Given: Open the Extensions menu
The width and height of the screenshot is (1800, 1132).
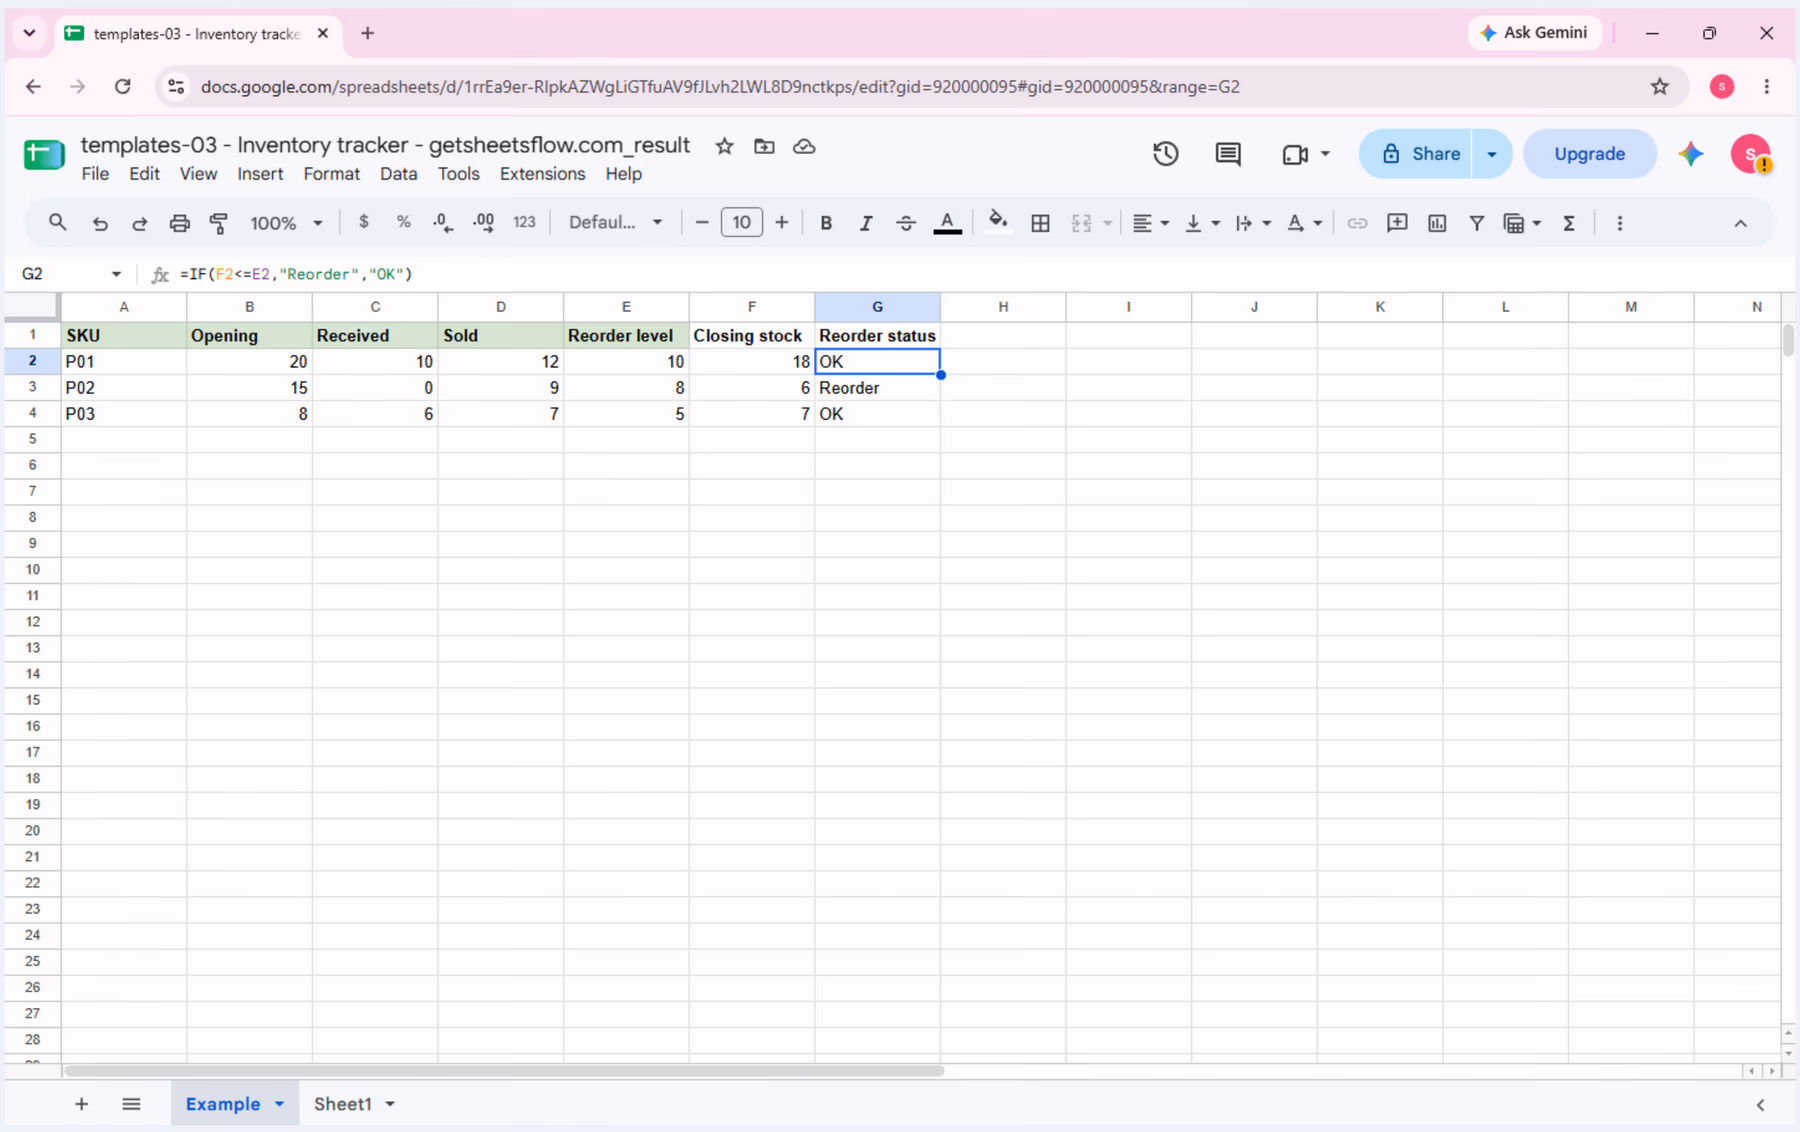Looking at the screenshot, I should click(542, 174).
